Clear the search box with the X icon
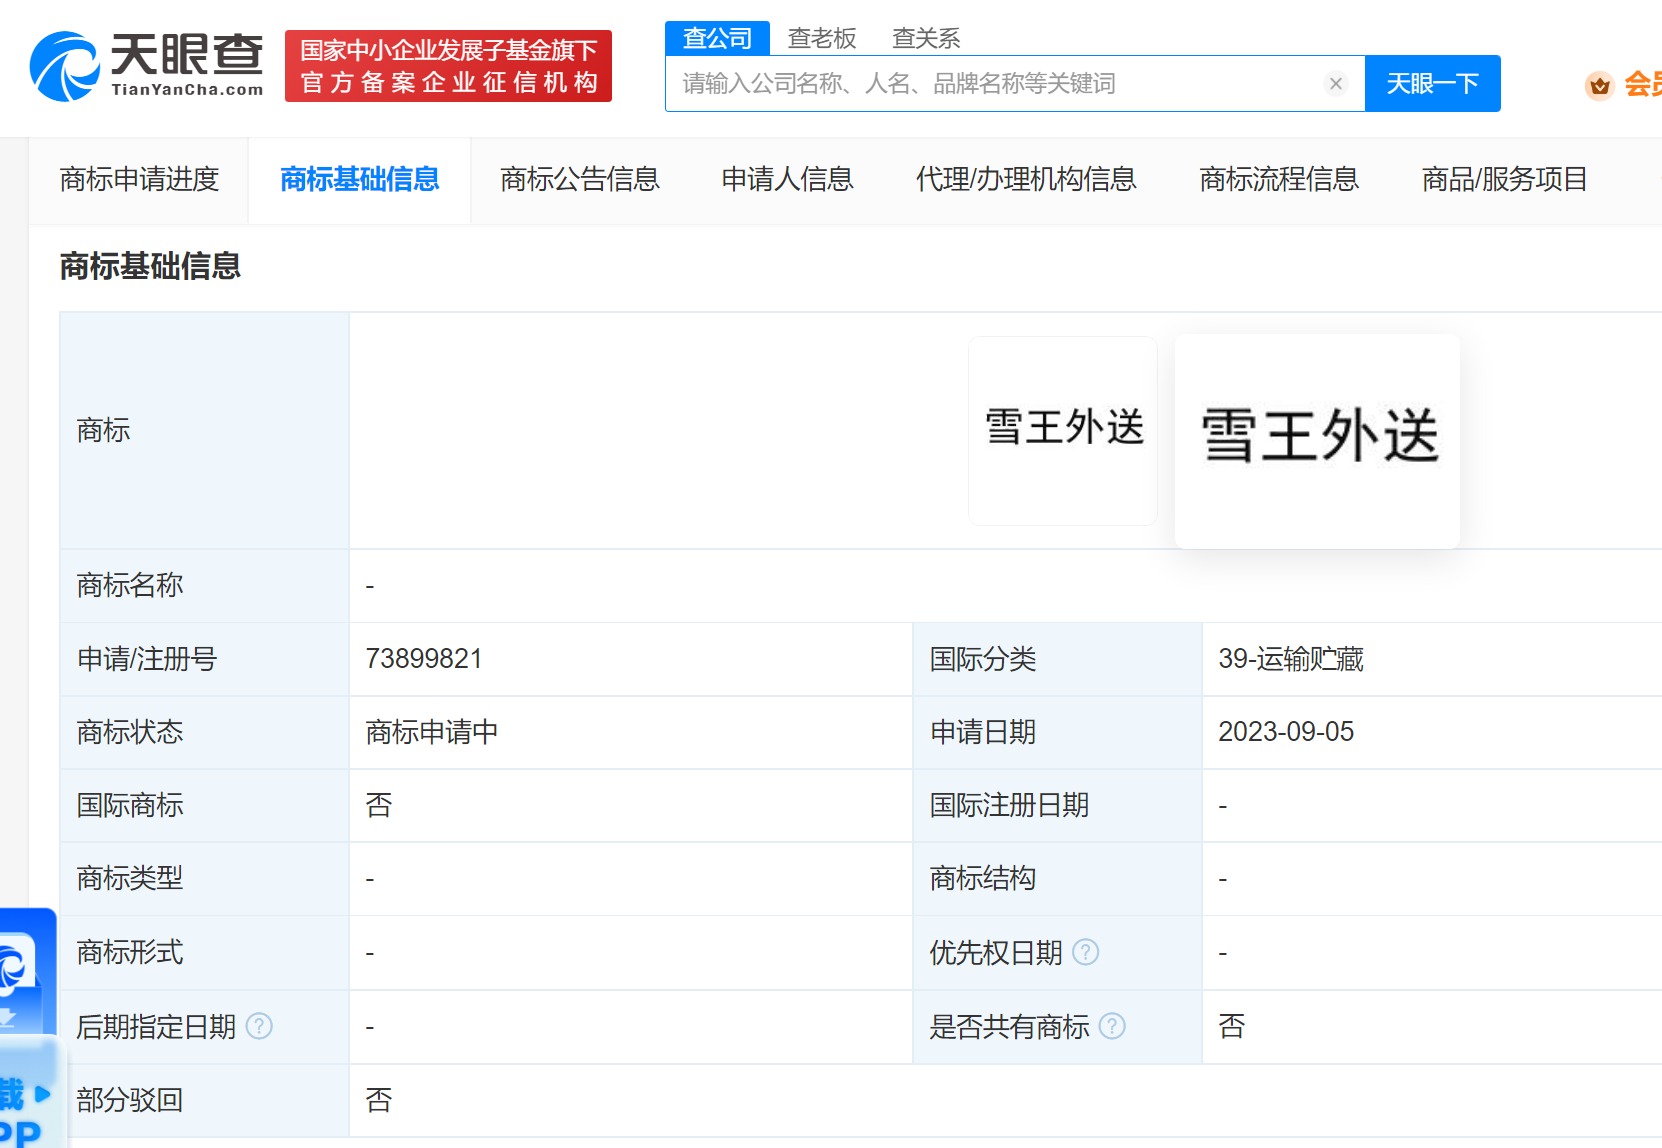 (1336, 84)
